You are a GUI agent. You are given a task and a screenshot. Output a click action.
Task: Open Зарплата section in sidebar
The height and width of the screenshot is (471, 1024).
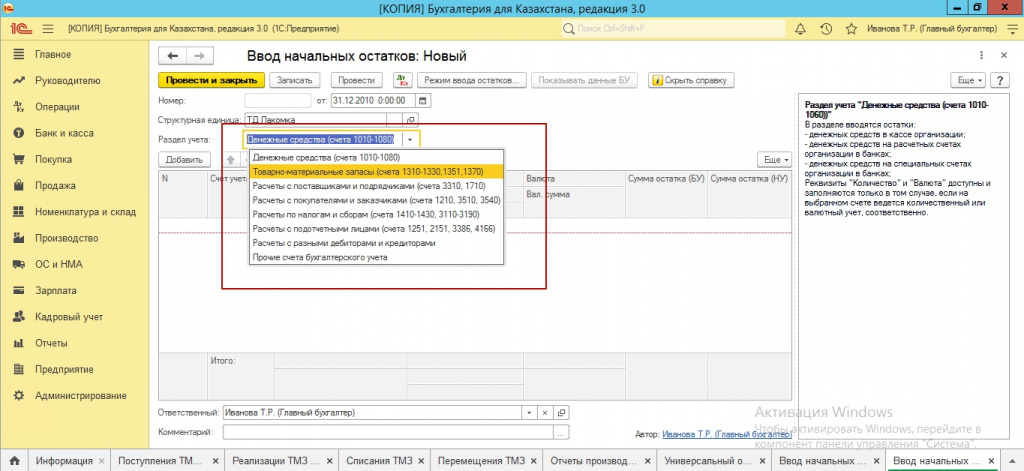tap(56, 291)
